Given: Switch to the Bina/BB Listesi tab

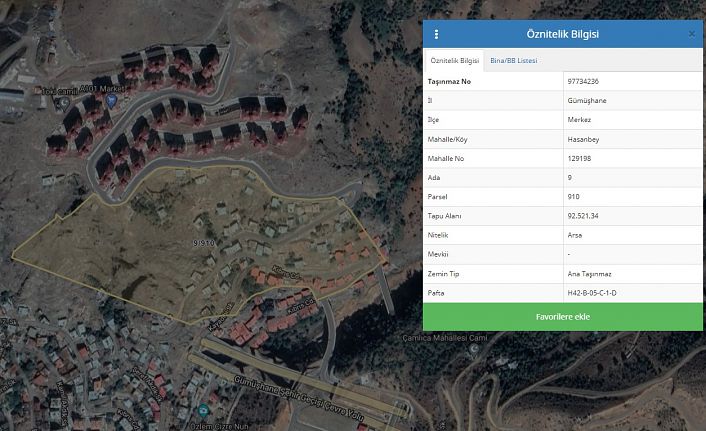Looking at the screenshot, I should click(513, 61).
